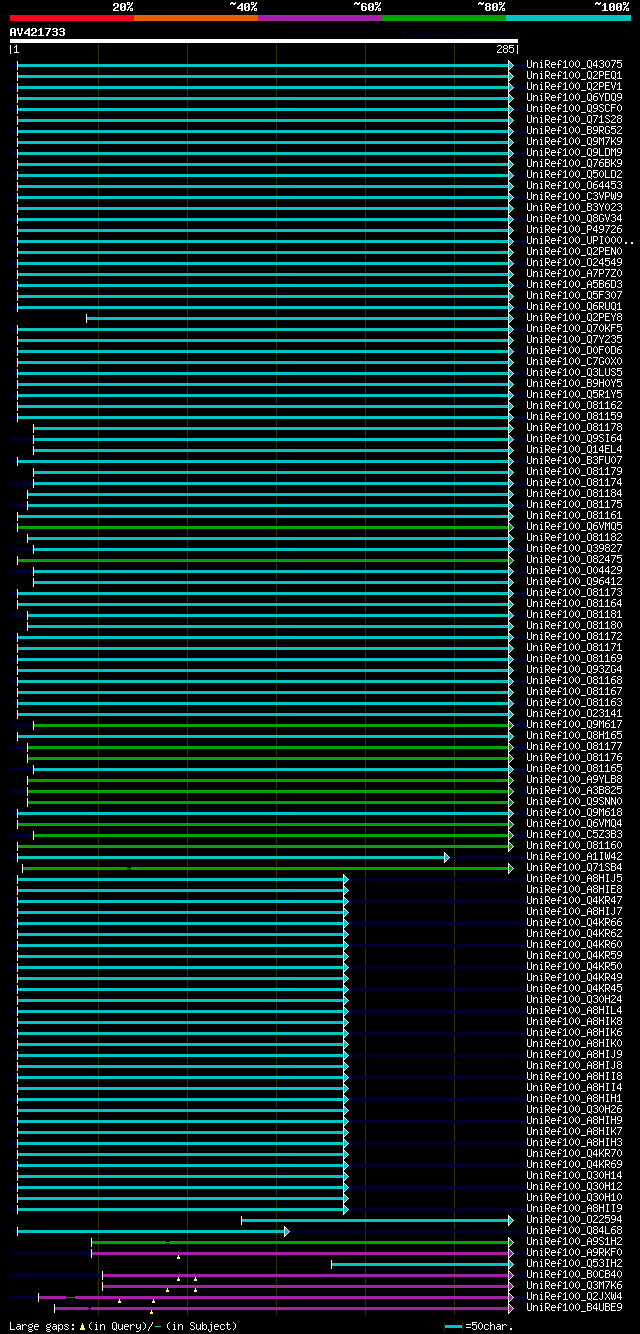The image size is (640, 1334).
Task: Open hit UniRef100_Q2PEQ1
Action: 574,75
